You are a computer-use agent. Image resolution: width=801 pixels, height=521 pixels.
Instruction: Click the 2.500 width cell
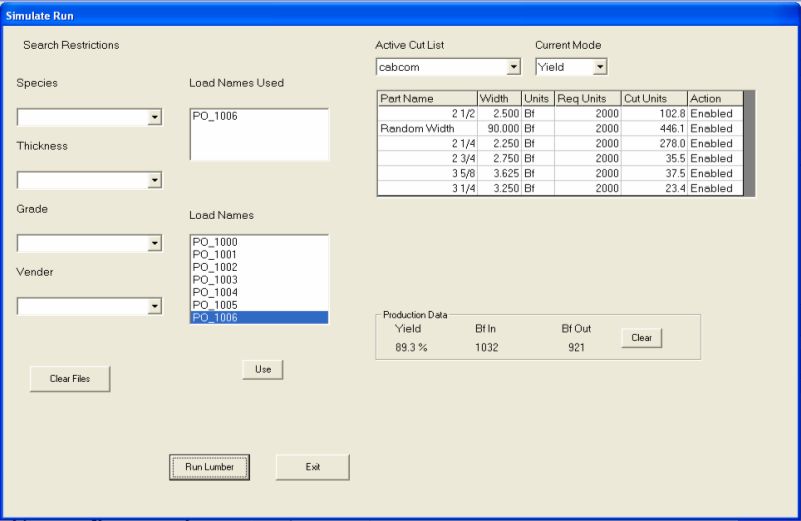click(x=499, y=113)
